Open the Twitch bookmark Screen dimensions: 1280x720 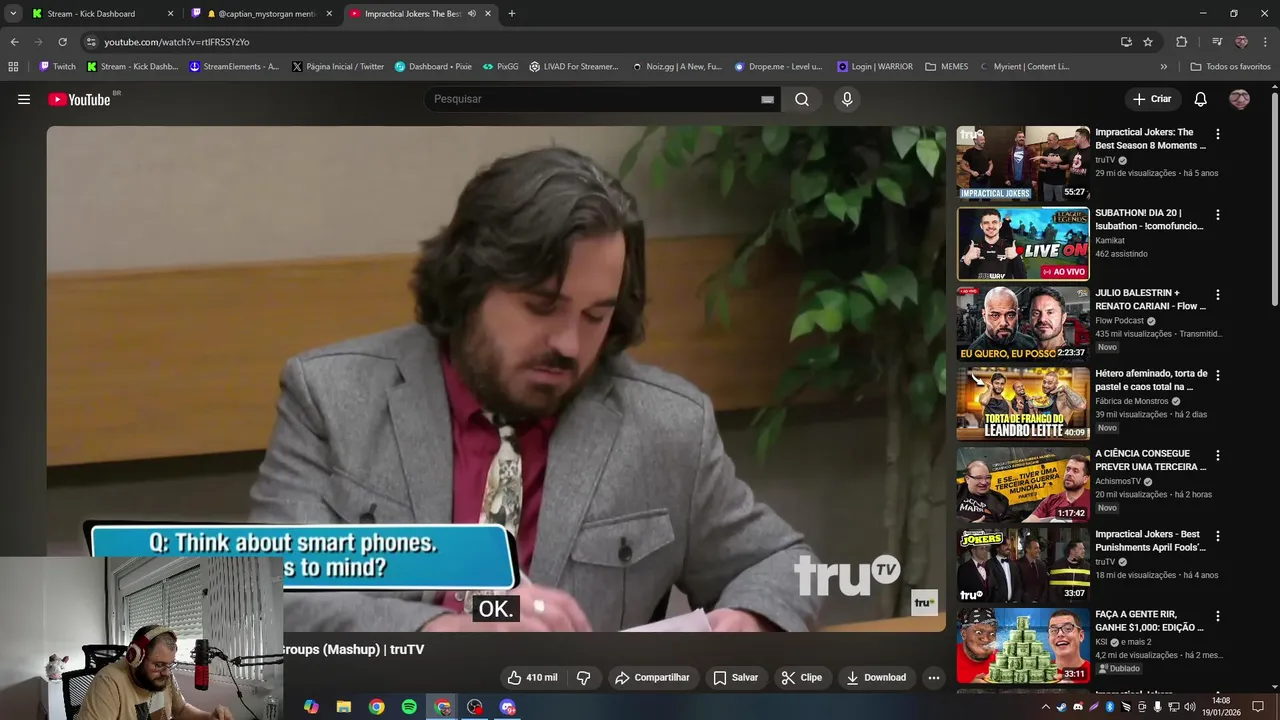[57, 67]
